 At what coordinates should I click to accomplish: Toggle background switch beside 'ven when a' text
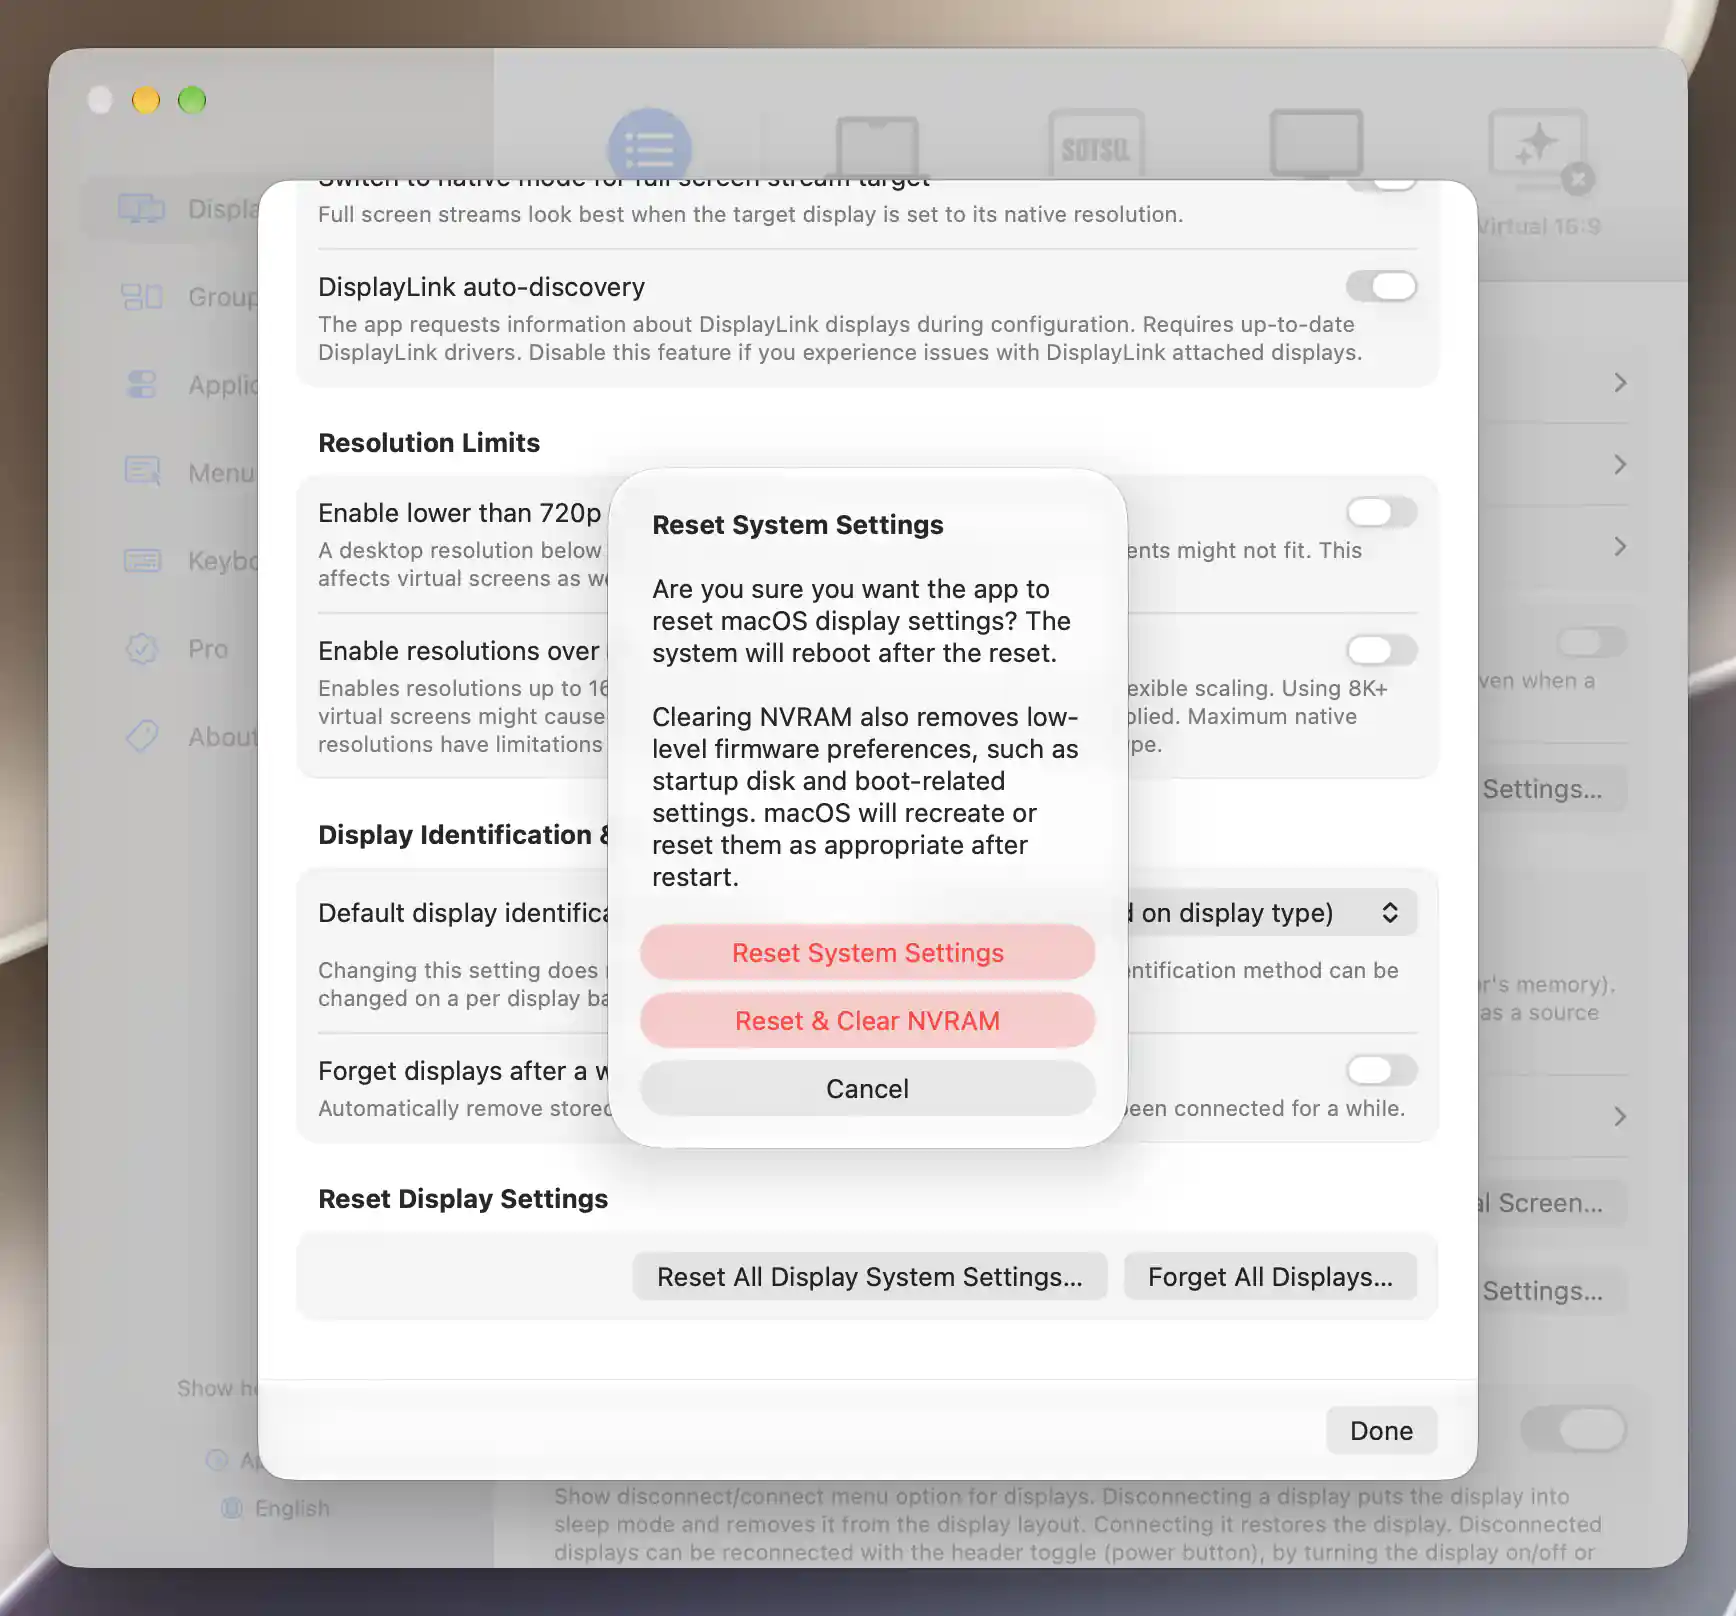(x=1592, y=642)
